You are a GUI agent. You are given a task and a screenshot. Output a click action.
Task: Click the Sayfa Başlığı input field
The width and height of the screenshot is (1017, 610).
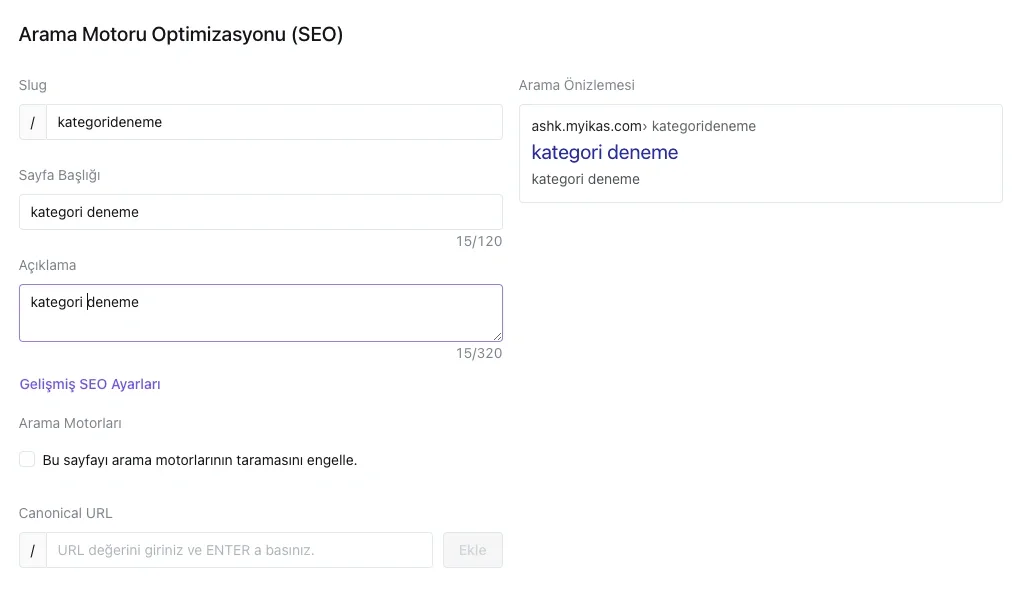click(x=261, y=212)
